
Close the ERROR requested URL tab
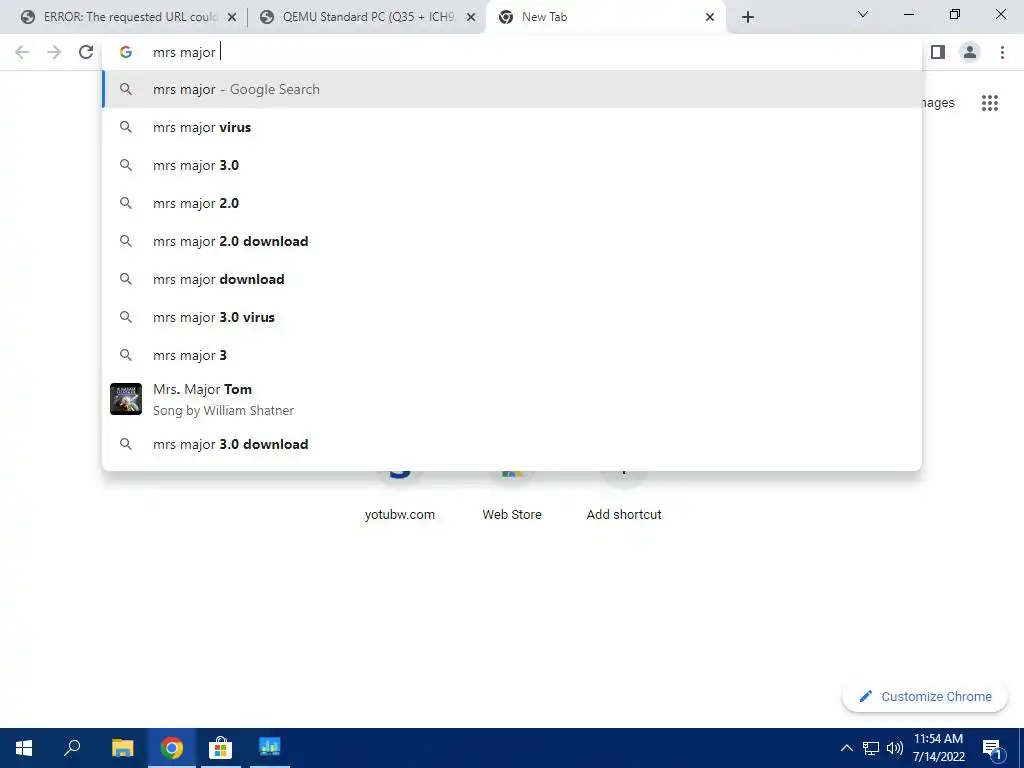232,17
